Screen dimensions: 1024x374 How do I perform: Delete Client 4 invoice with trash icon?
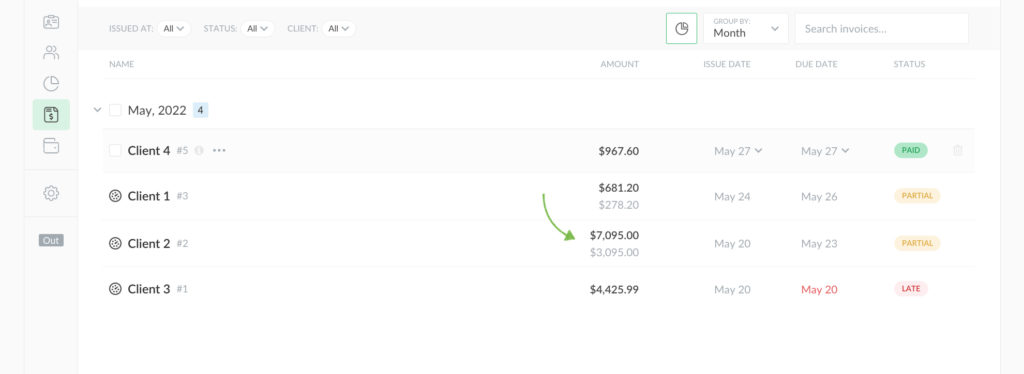click(957, 151)
